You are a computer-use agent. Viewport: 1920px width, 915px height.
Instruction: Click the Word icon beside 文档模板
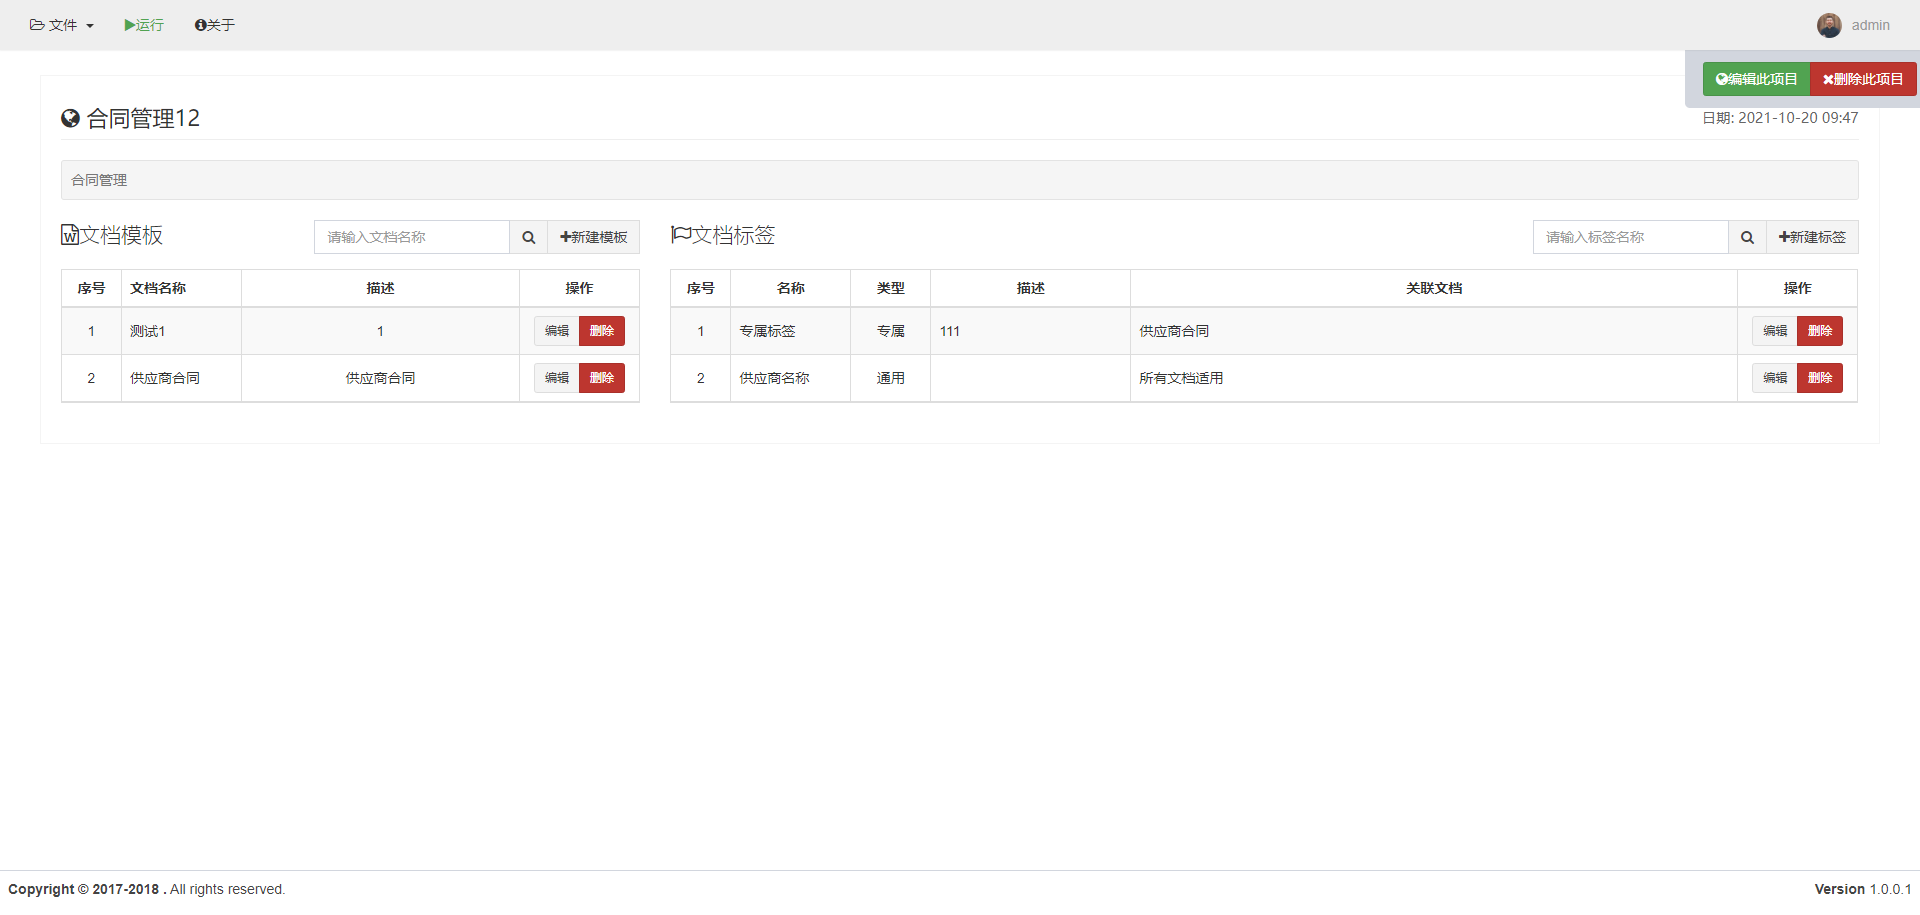coord(70,235)
